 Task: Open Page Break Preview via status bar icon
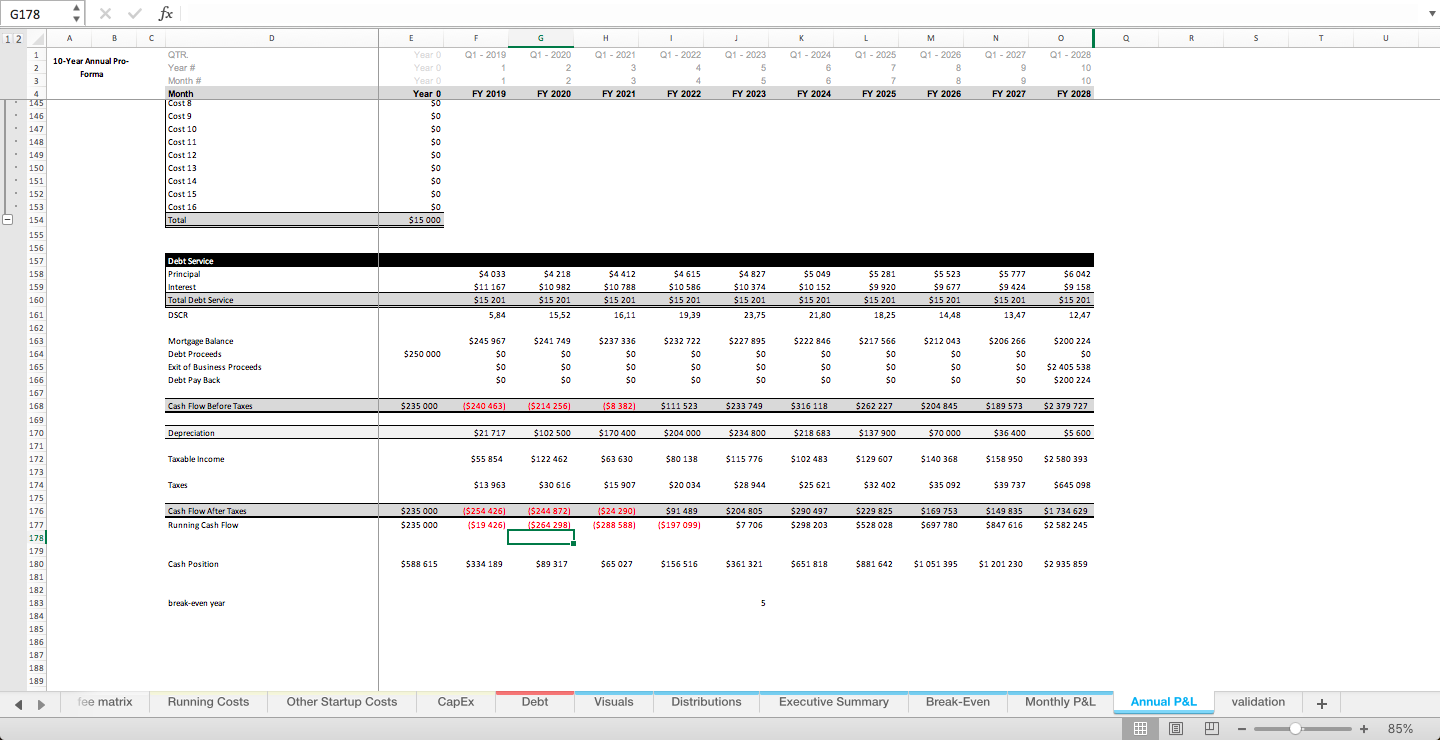1211,728
